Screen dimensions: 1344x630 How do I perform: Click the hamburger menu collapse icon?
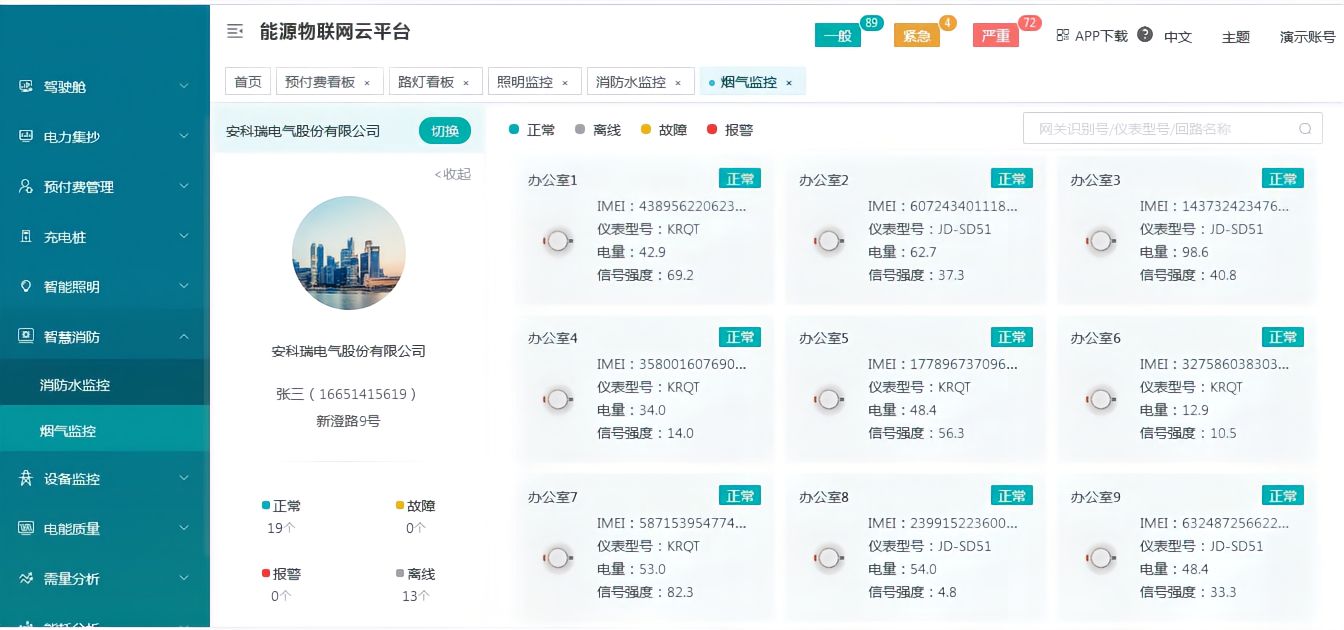tap(235, 32)
